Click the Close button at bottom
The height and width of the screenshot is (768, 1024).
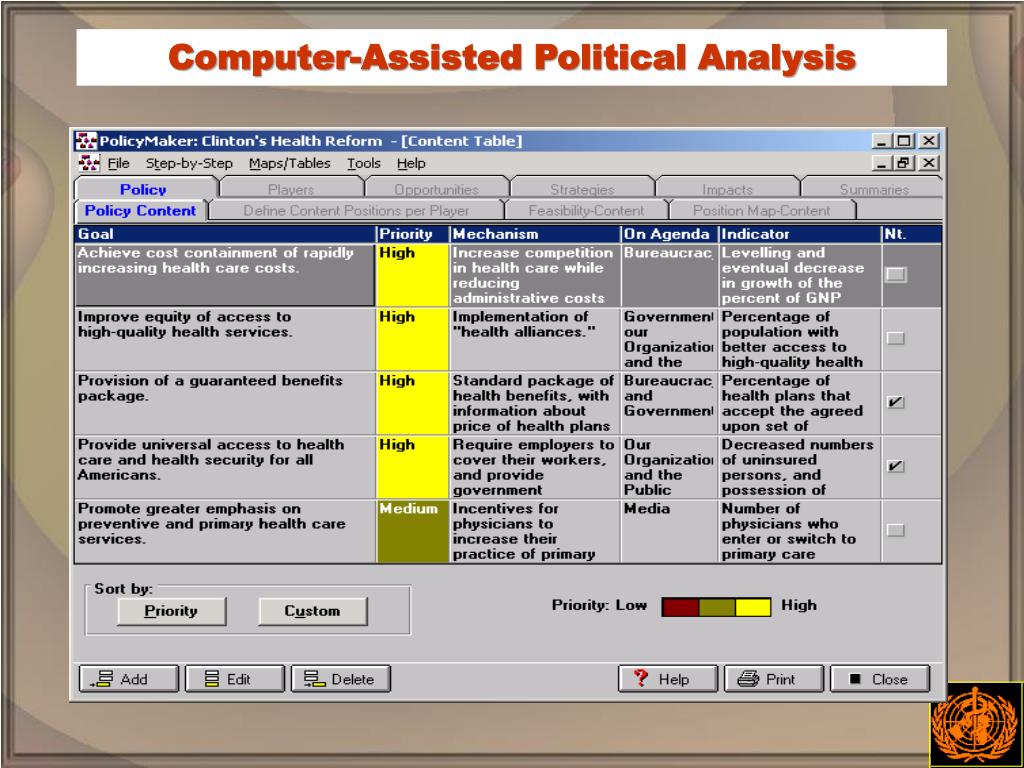pos(880,679)
